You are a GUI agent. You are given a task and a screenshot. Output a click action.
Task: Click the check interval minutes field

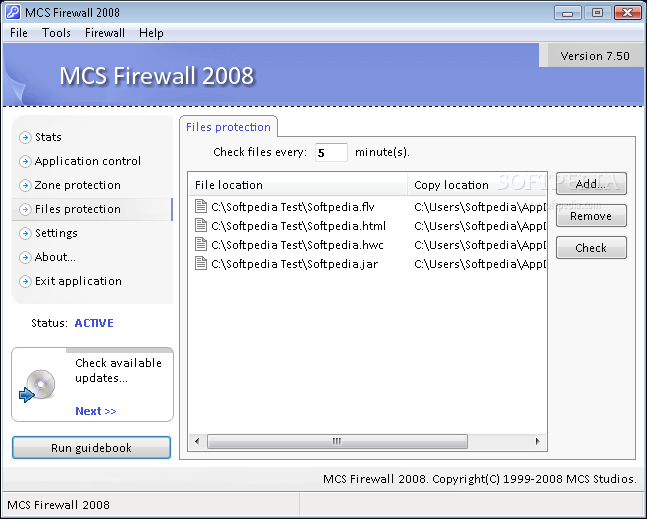331,153
